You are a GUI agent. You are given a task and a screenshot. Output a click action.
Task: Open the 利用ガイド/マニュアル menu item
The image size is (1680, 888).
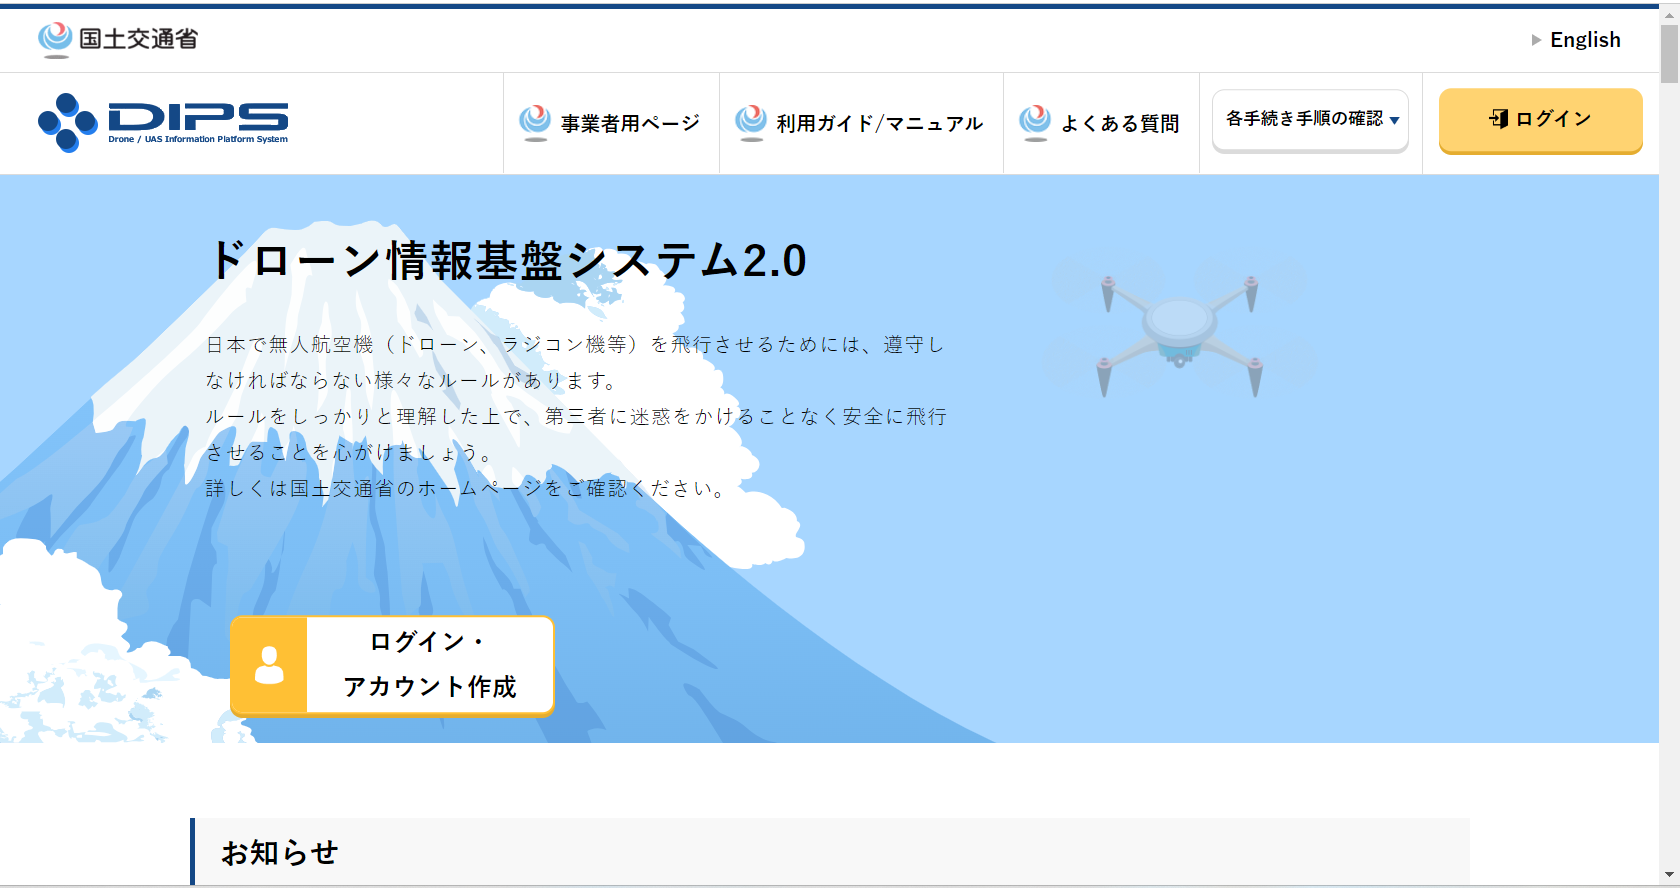coord(880,124)
